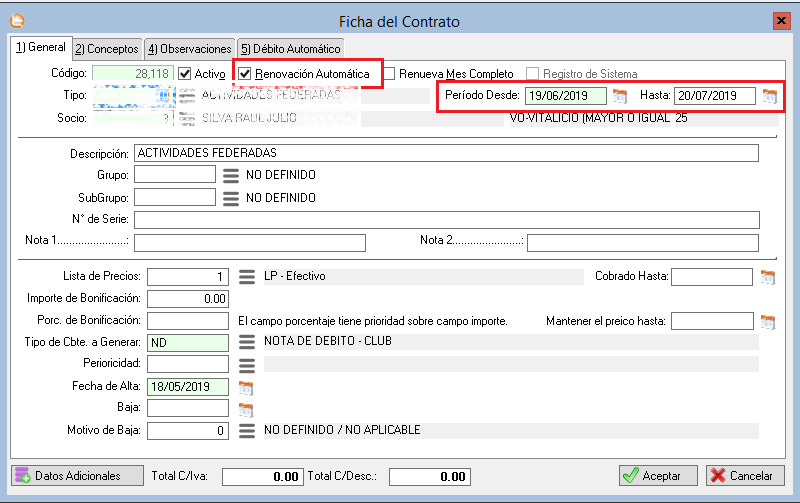Open the Débito Automático tab
800x503 pixels.
[291, 48]
